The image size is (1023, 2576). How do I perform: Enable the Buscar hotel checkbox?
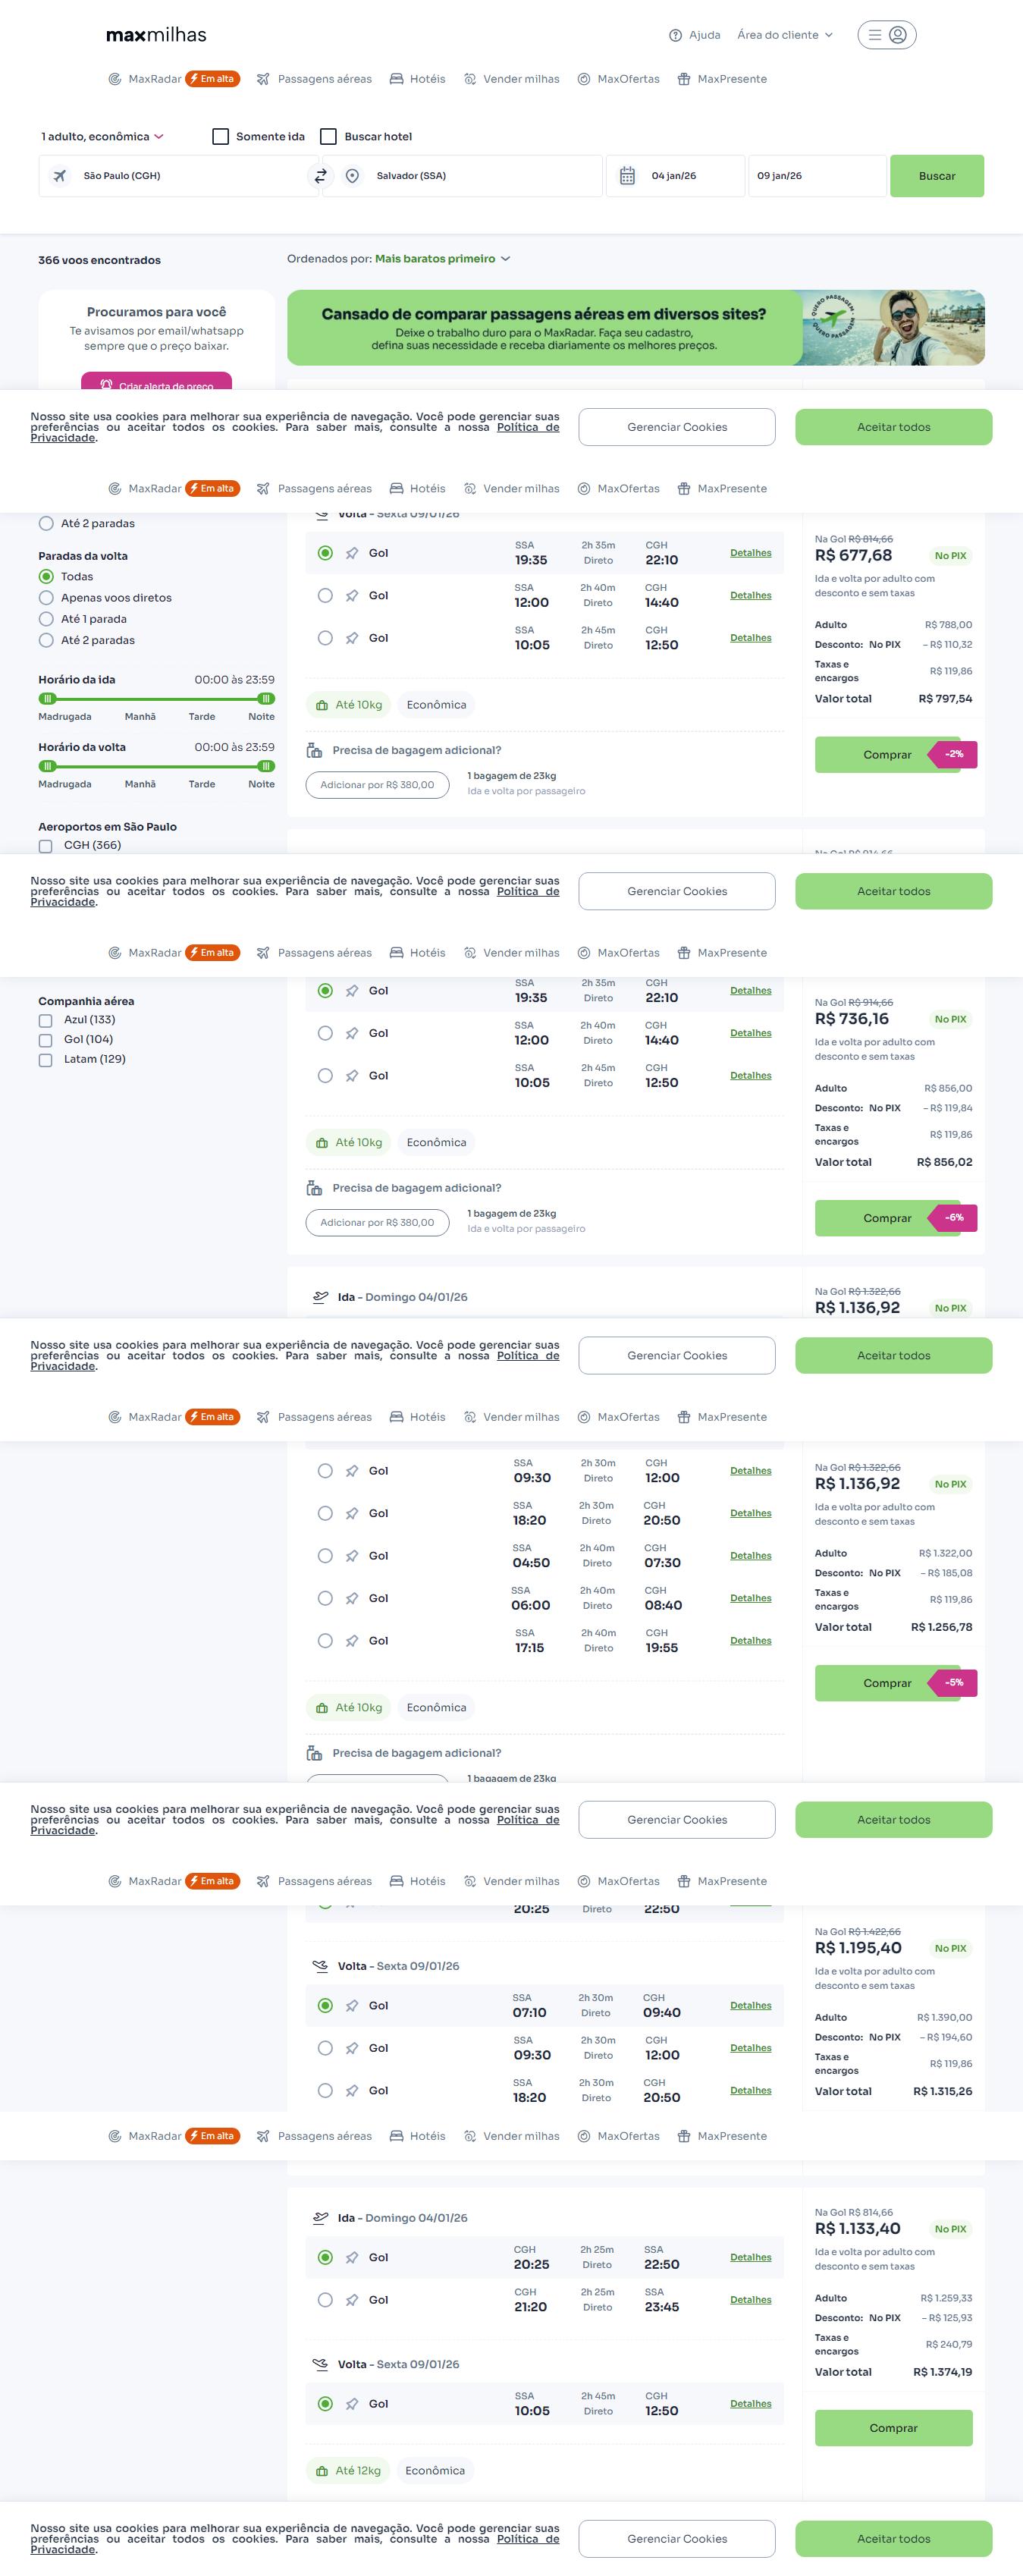(328, 137)
